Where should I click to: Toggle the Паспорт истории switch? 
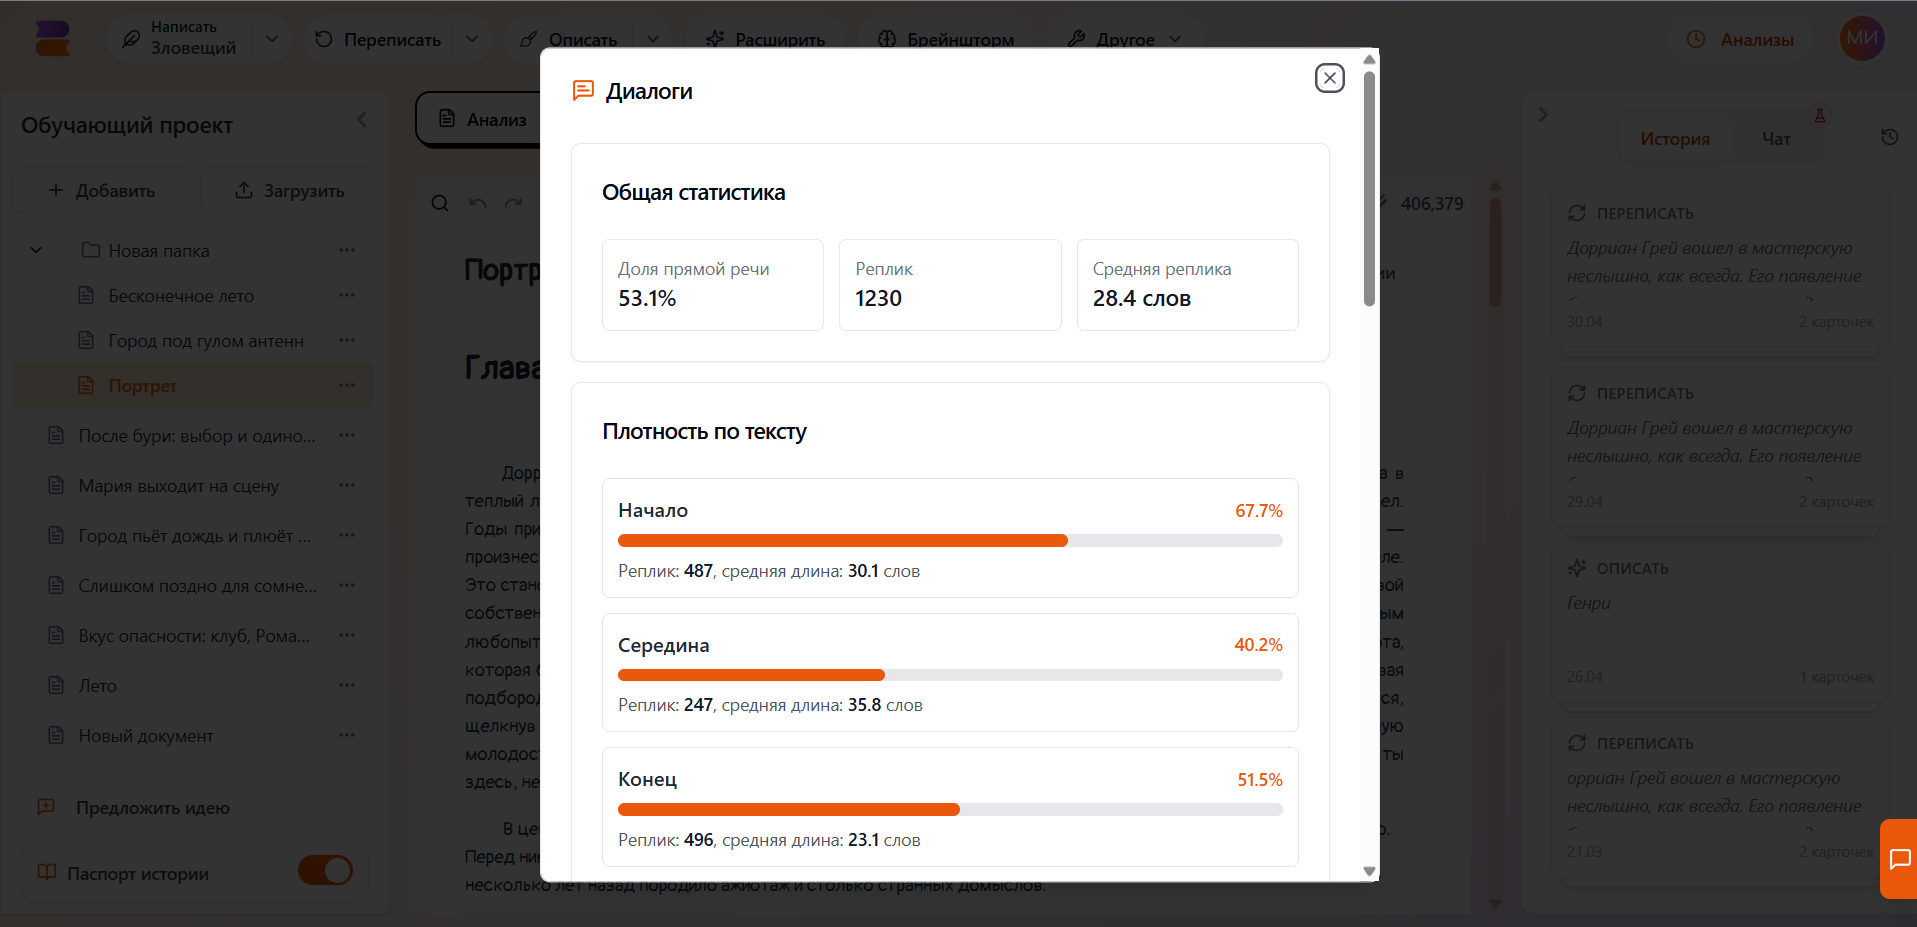[325, 871]
